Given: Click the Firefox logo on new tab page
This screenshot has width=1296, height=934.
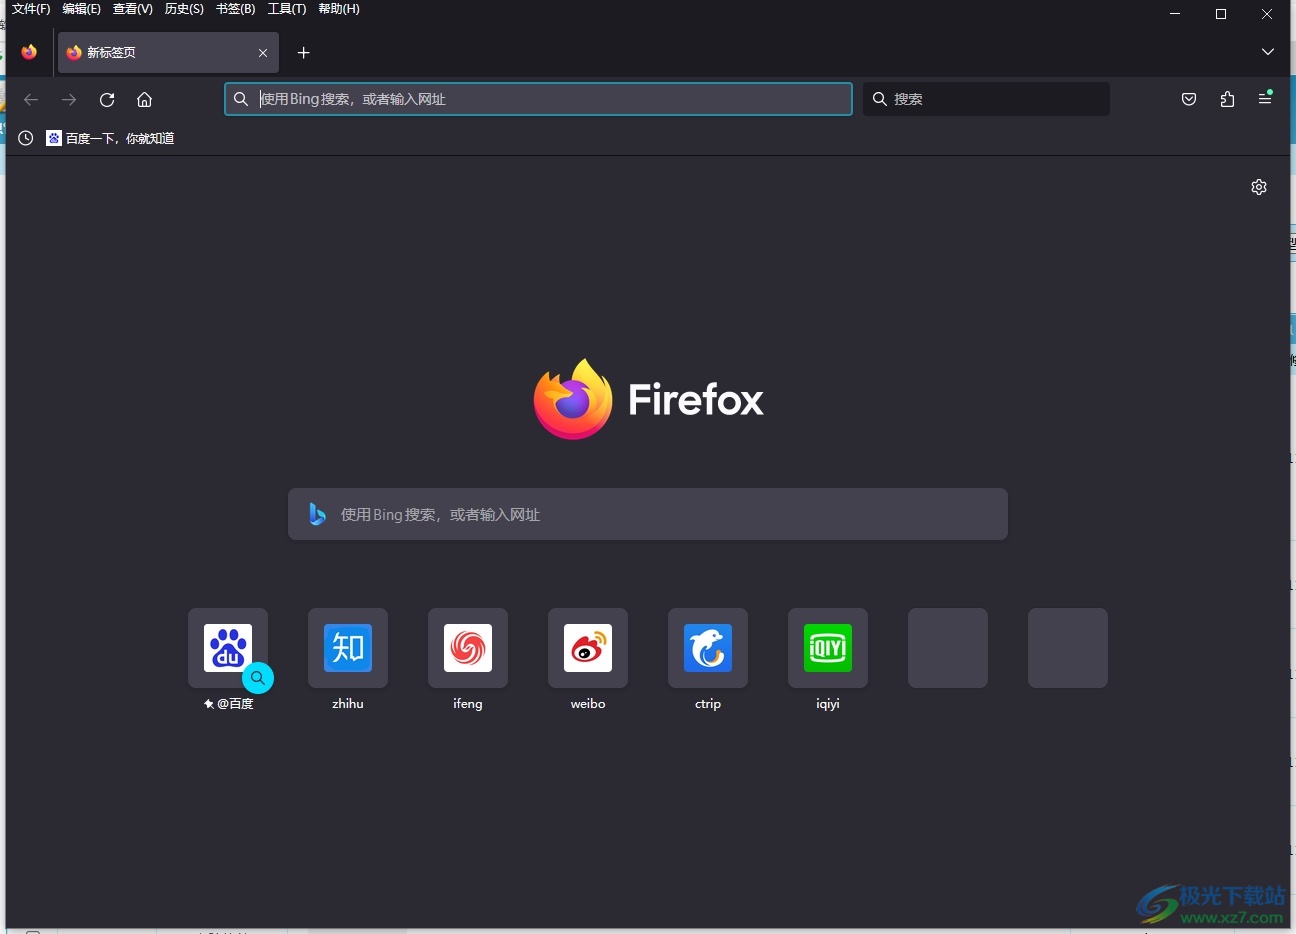Looking at the screenshot, I should [x=648, y=400].
